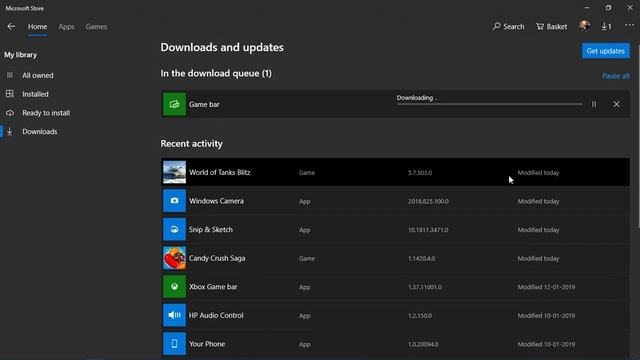Open the three-dot more menu
The height and width of the screenshot is (360, 640).
point(629,26)
